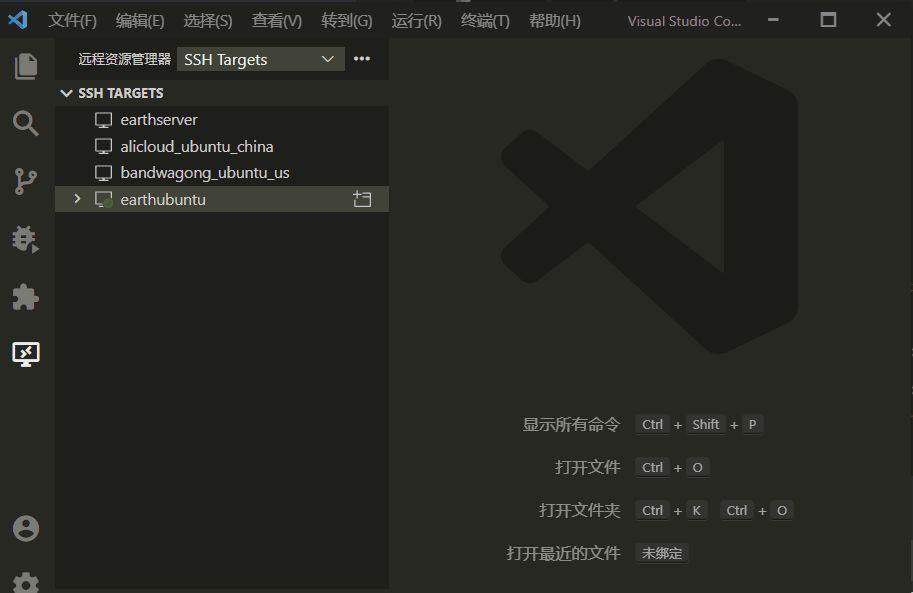This screenshot has height=593, width=913.
Task: Open the remote explorer more actions ellipsis
Action: [x=362, y=59]
